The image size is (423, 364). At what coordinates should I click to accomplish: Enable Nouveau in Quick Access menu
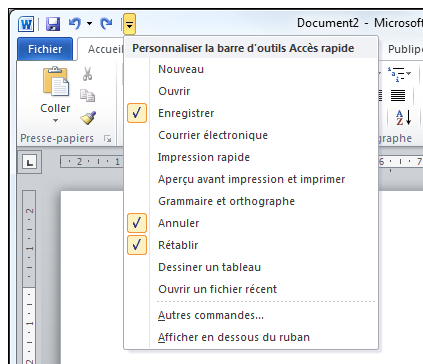pyautogui.click(x=251, y=69)
